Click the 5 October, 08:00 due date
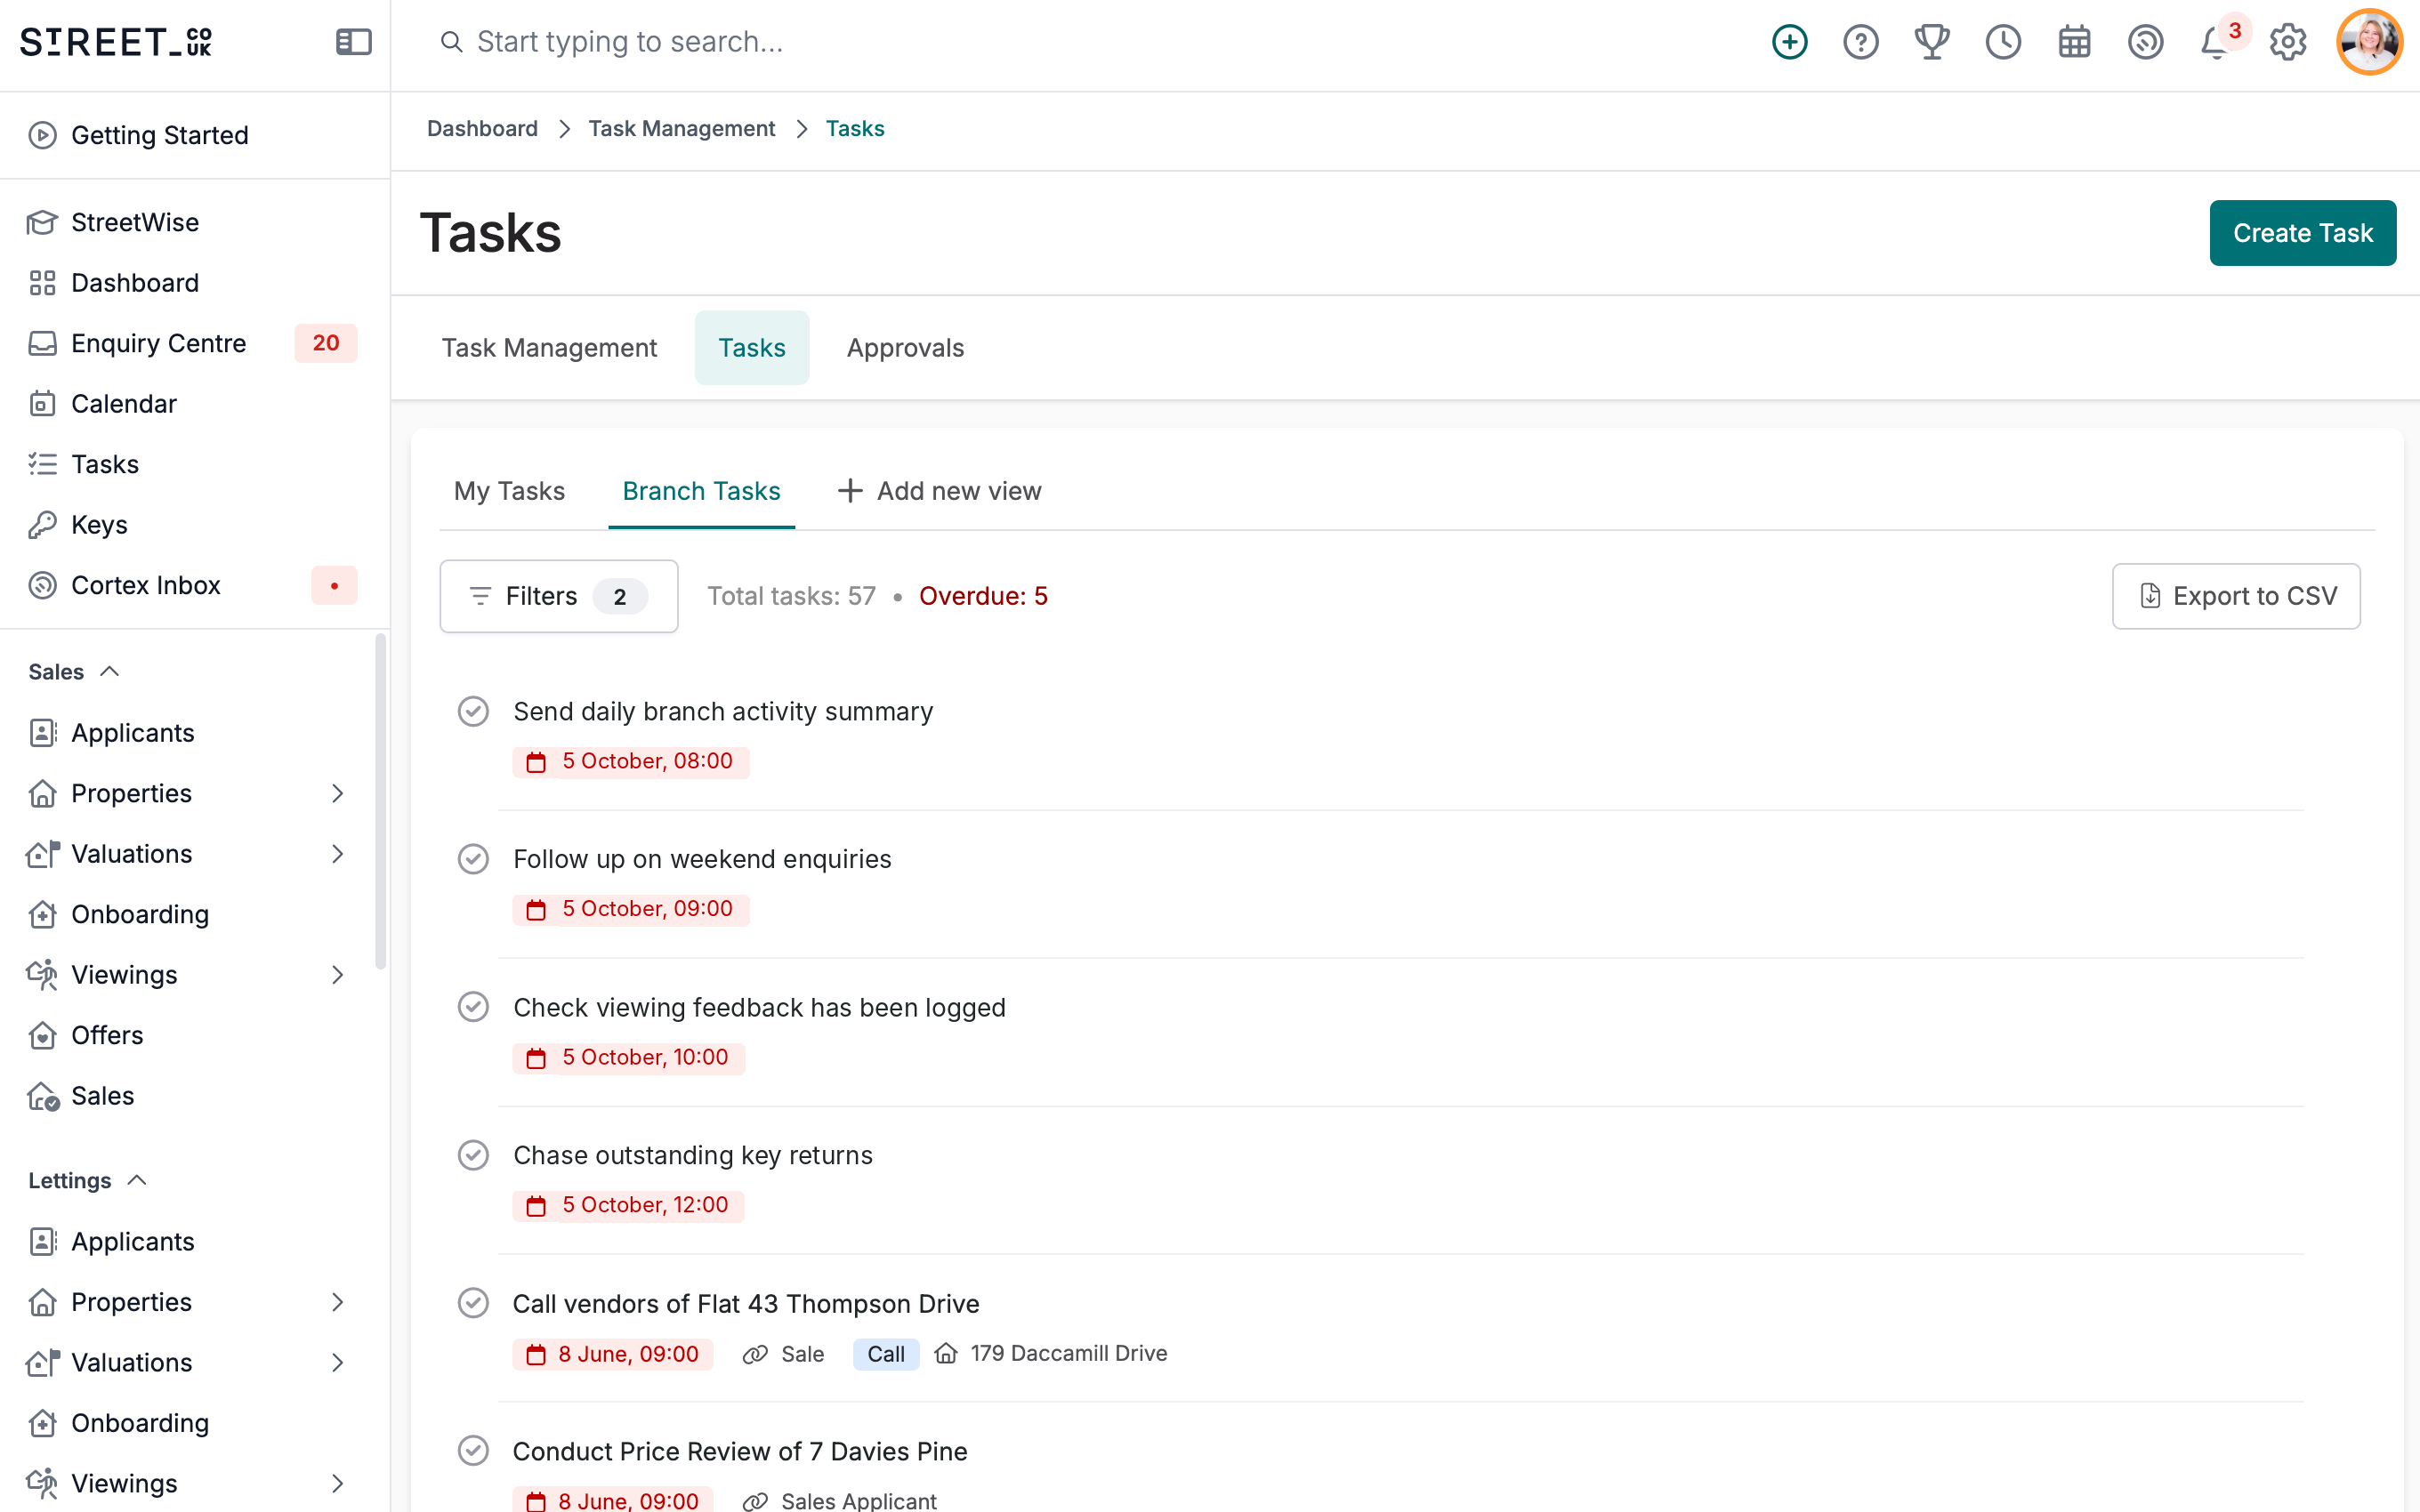Image resolution: width=2420 pixels, height=1512 pixels. tap(631, 761)
